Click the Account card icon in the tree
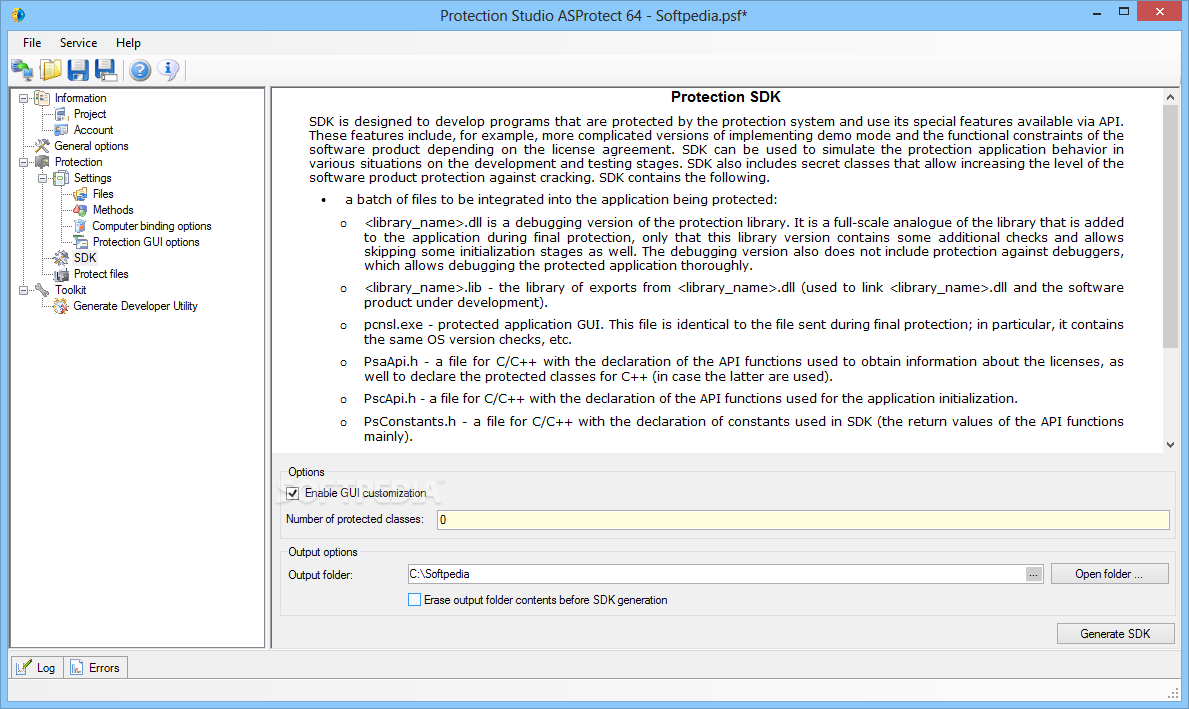 (61, 130)
